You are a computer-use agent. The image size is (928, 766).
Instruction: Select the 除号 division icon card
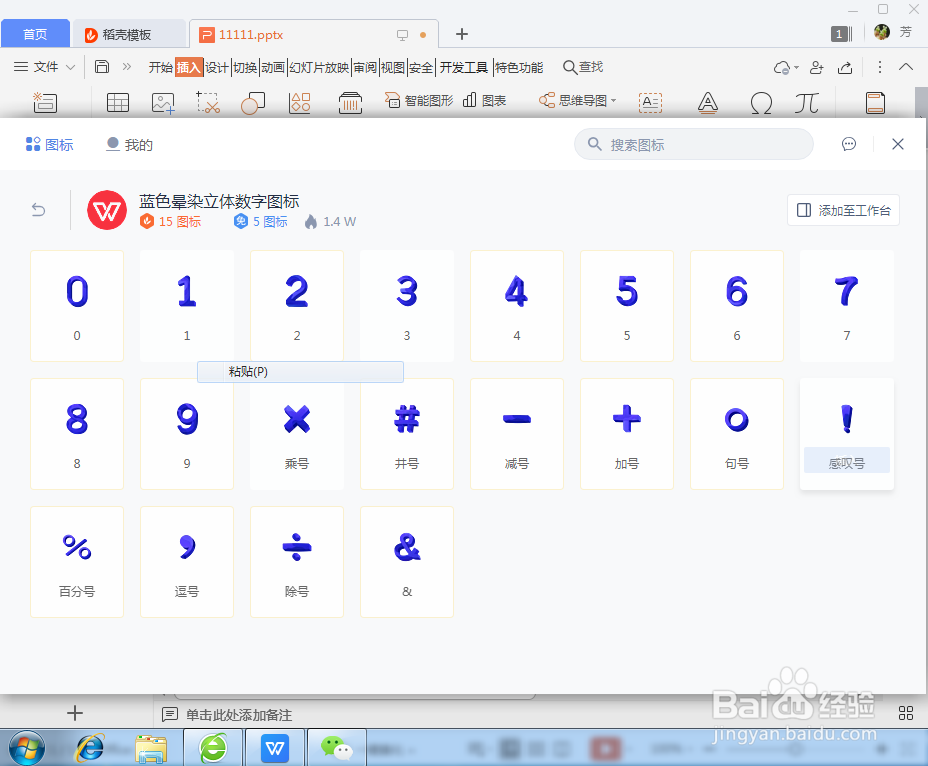(297, 562)
